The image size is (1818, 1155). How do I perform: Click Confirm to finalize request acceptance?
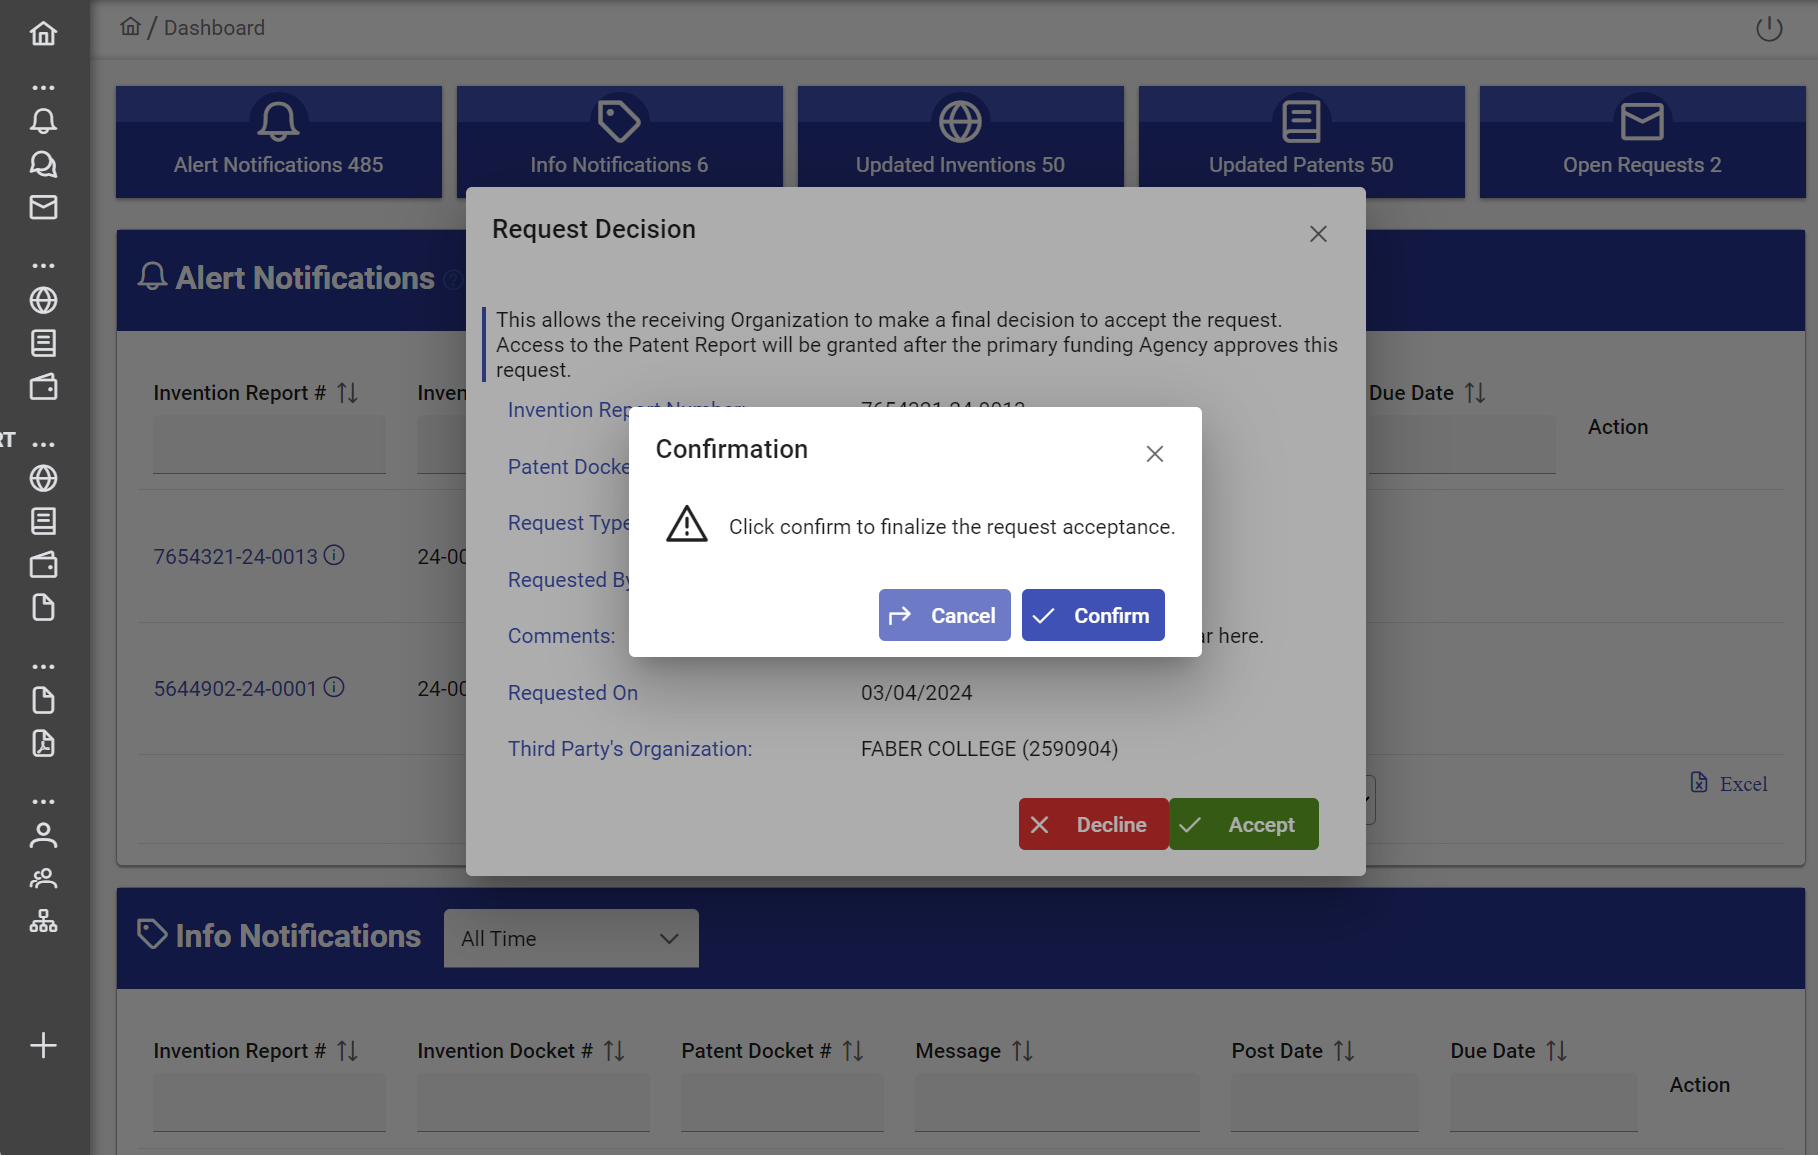coord(1092,615)
